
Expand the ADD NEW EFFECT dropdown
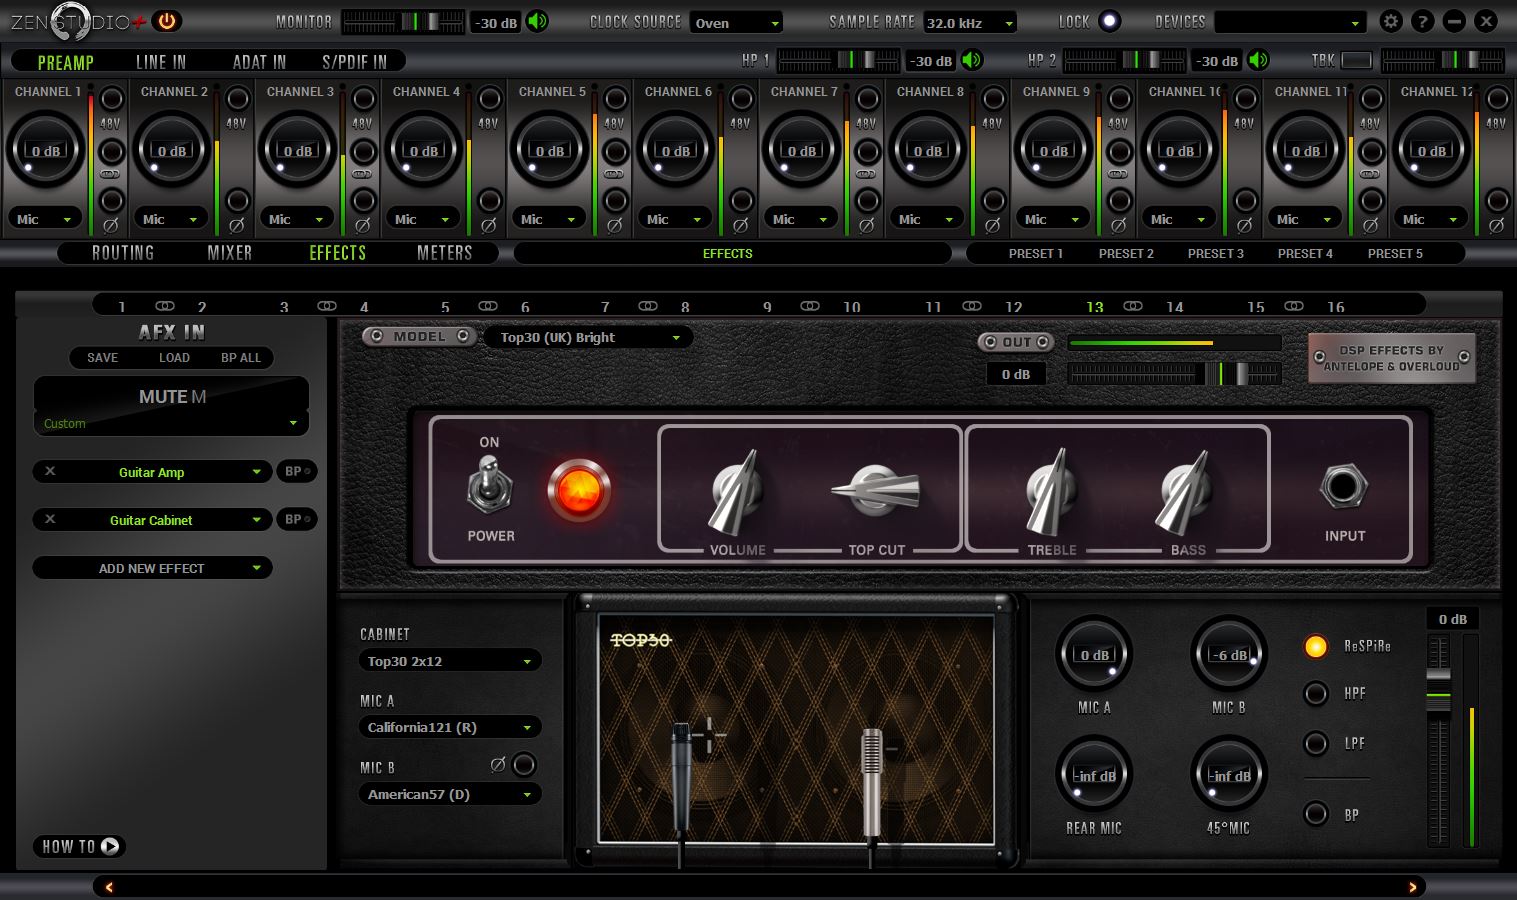[x=152, y=568]
